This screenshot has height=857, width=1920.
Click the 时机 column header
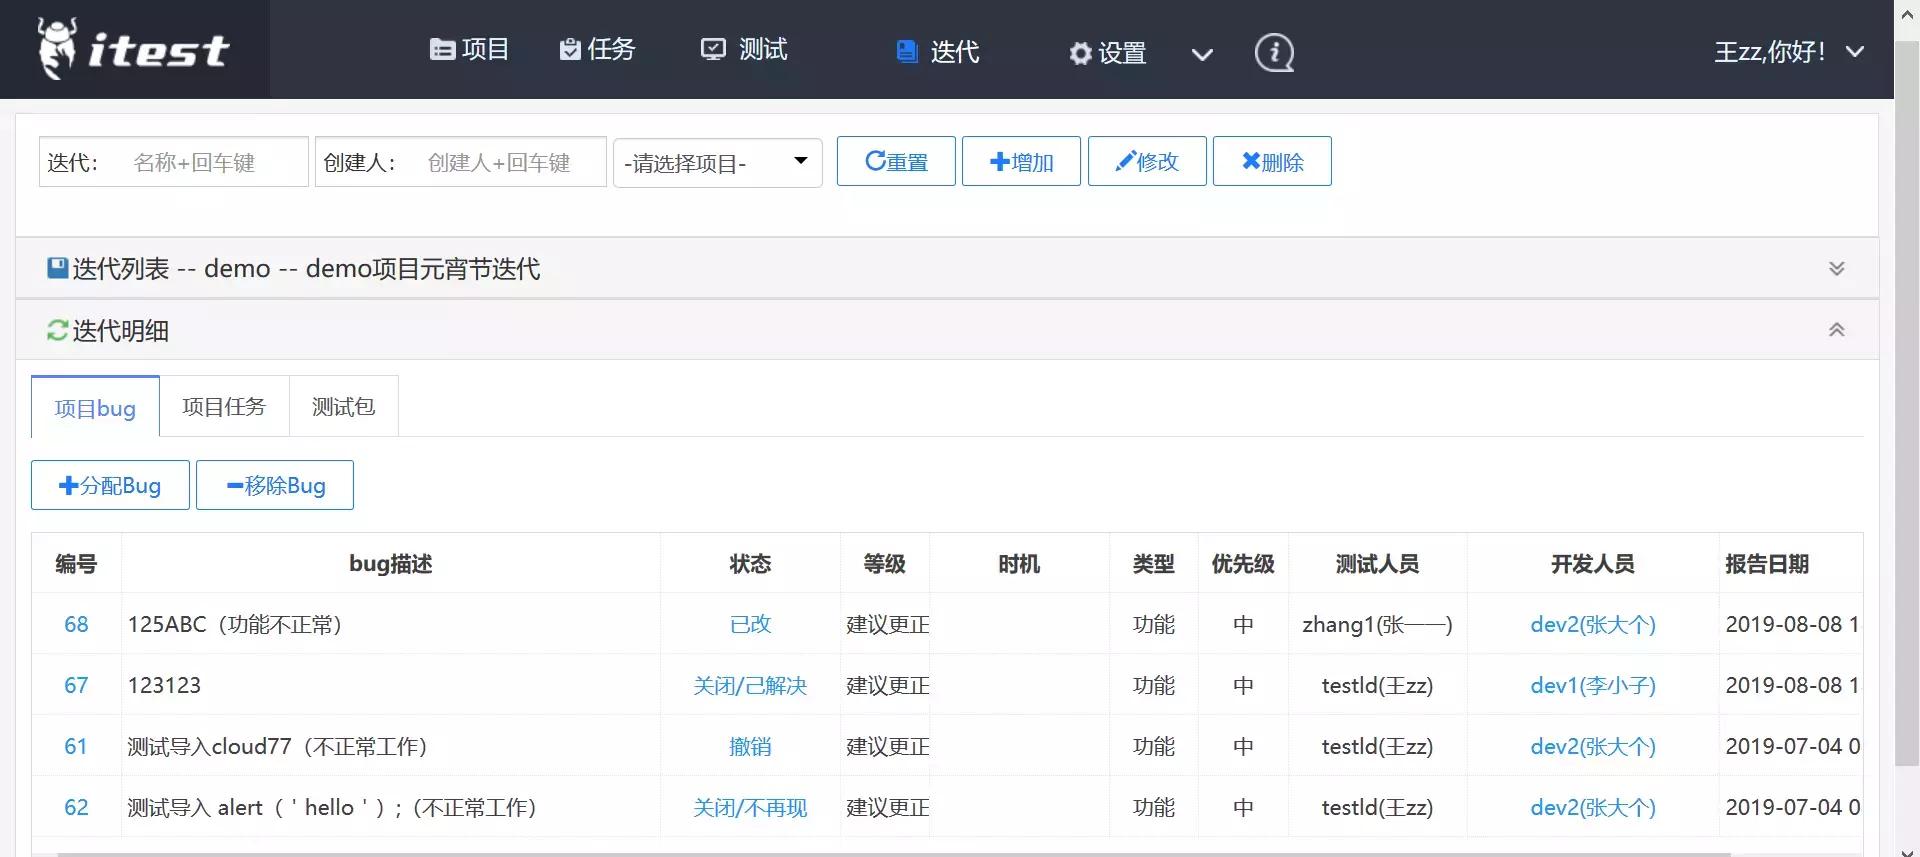(x=1019, y=563)
